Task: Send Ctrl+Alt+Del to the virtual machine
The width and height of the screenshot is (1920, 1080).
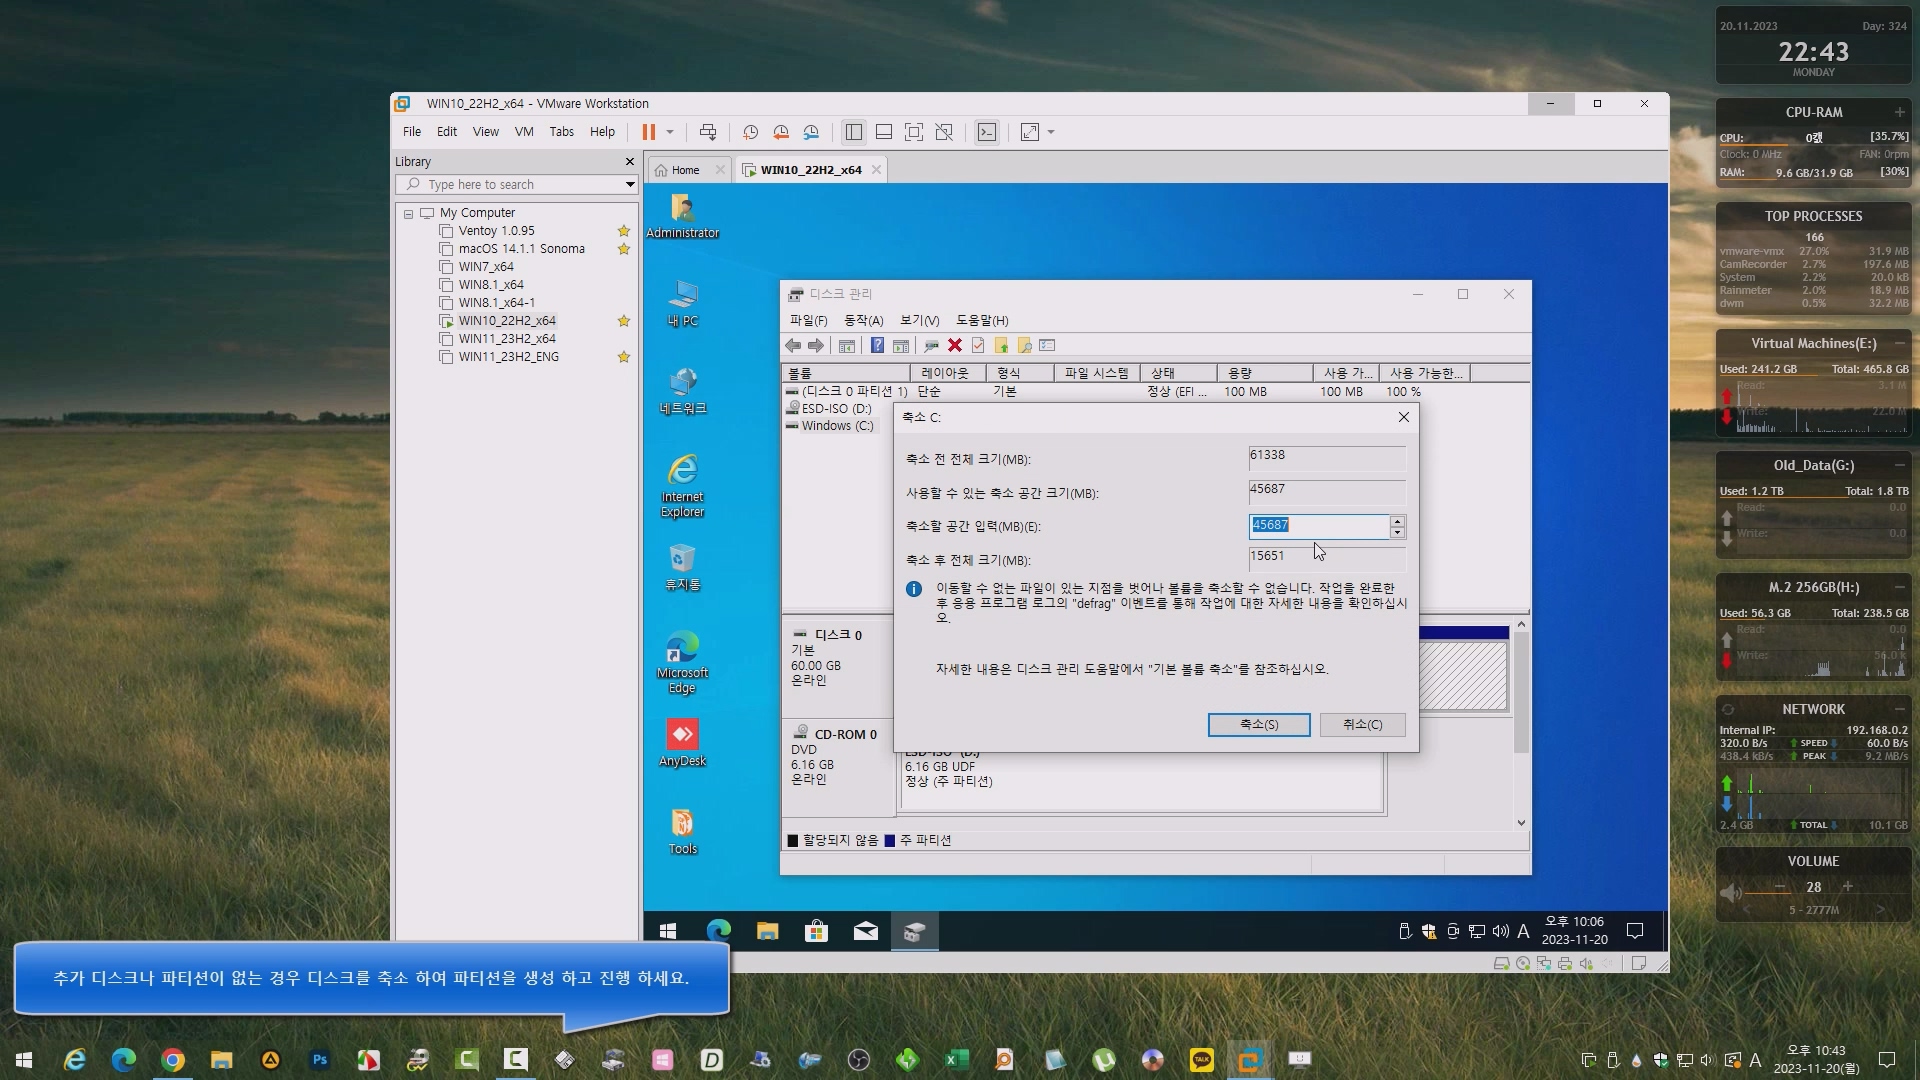Action: pos(708,132)
